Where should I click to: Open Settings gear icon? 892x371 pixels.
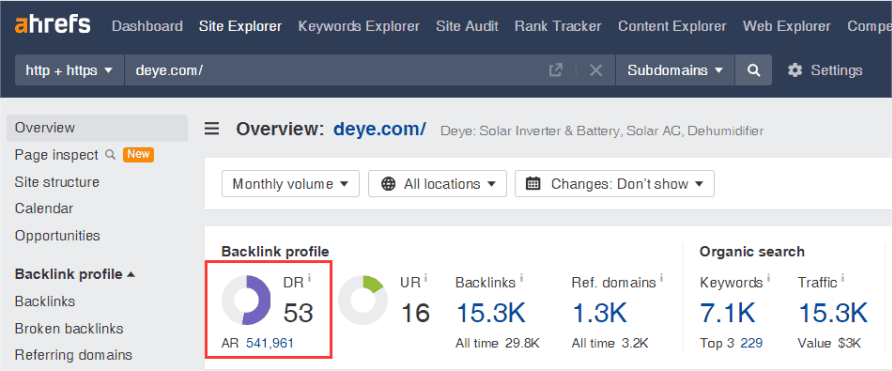pyautogui.click(x=795, y=70)
